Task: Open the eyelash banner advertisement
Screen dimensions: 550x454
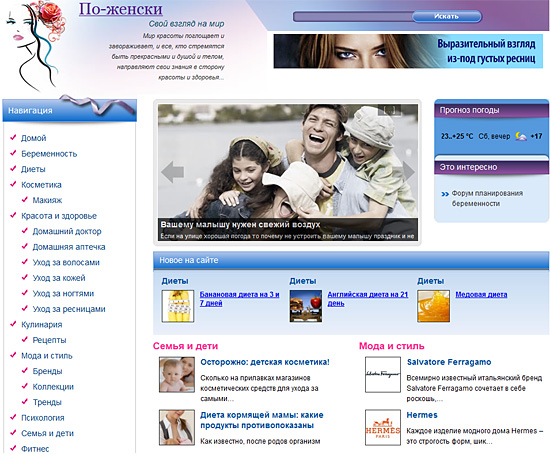Action: [x=408, y=51]
